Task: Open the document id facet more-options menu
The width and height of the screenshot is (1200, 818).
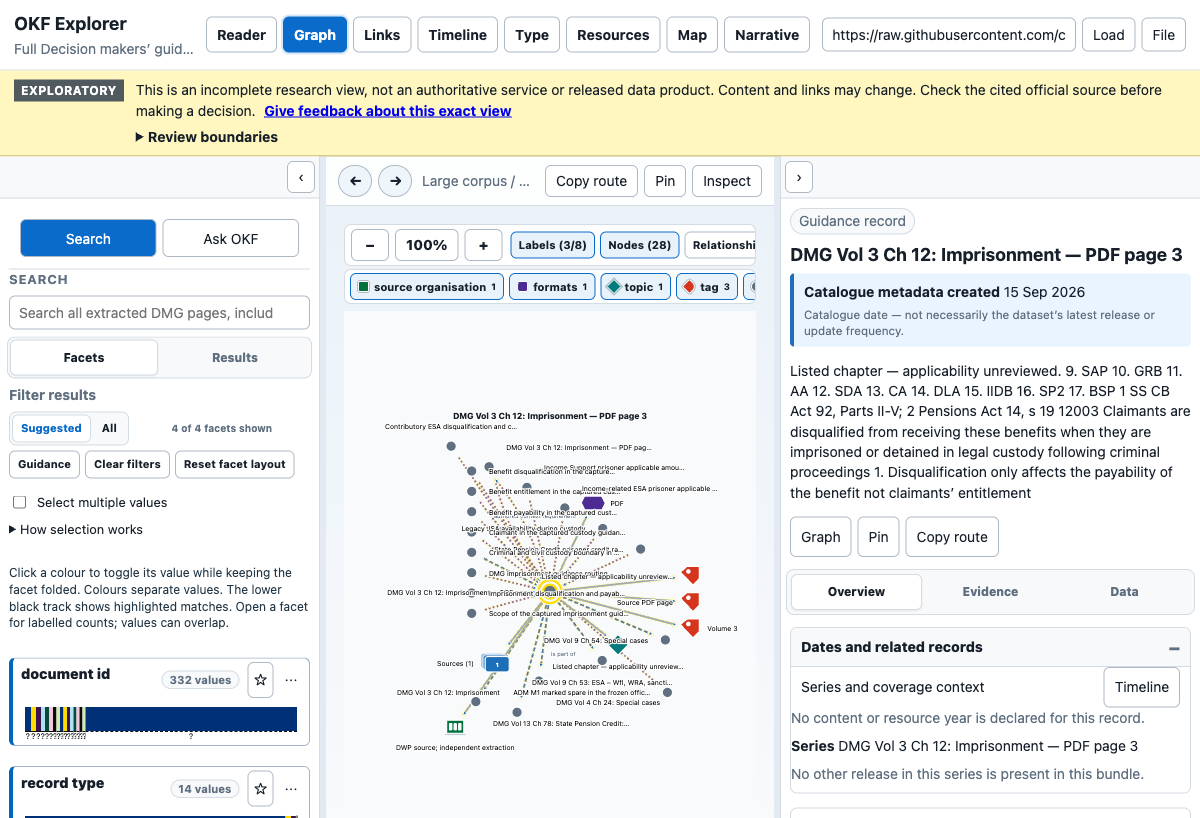Action: click(x=291, y=680)
